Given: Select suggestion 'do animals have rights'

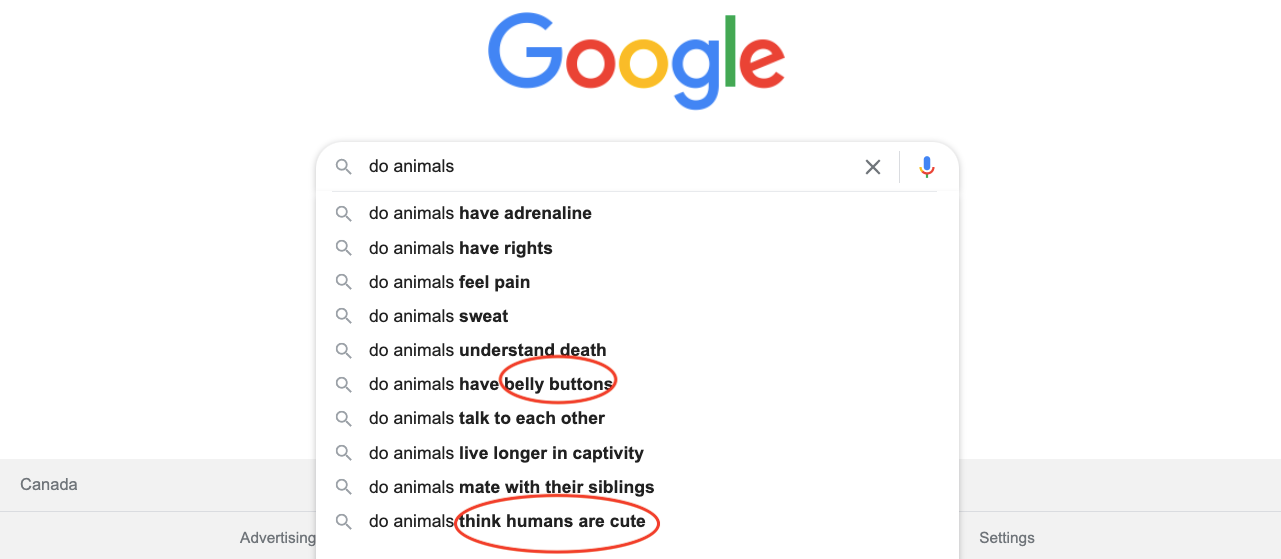Looking at the screenshot, I should tap(637, 248).
